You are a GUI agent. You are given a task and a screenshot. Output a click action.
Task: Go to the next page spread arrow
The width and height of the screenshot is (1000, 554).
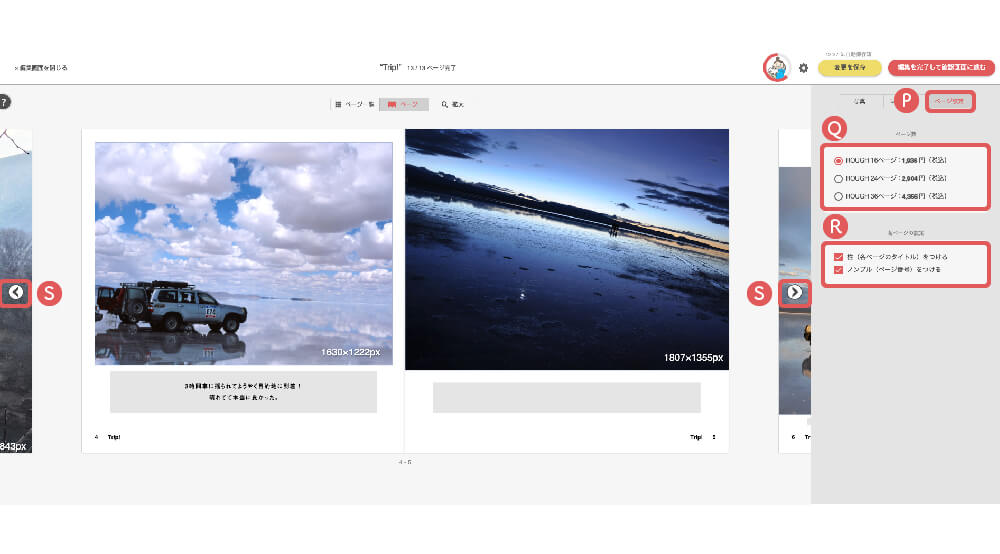point(794,292)
